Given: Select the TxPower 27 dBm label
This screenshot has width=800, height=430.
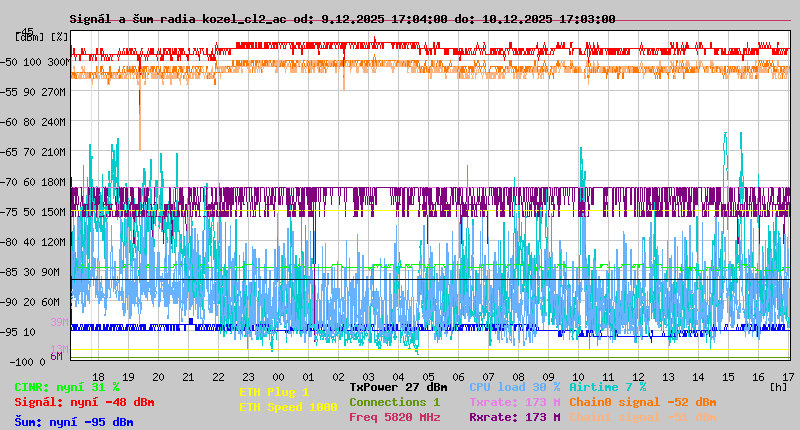Looking at the screenshot, I should click(x=398, y=387).
